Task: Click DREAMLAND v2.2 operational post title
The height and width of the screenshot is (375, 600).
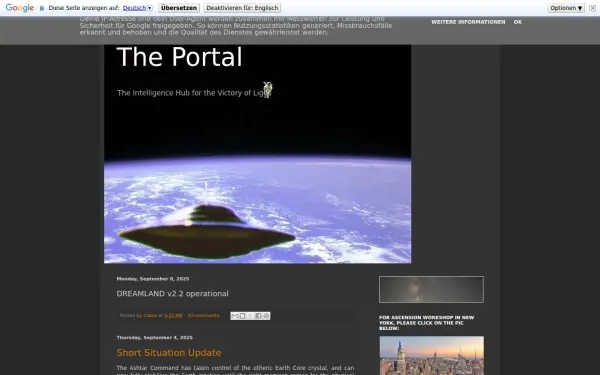Action: 173,293
